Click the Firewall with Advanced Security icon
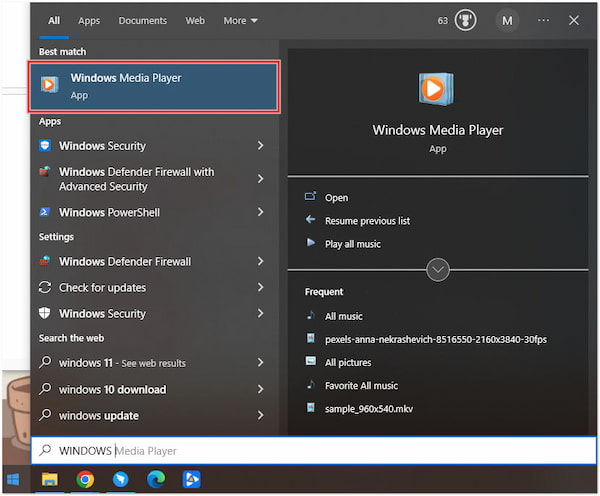This screenshot has height=496, width=600. tap(45, 171)
